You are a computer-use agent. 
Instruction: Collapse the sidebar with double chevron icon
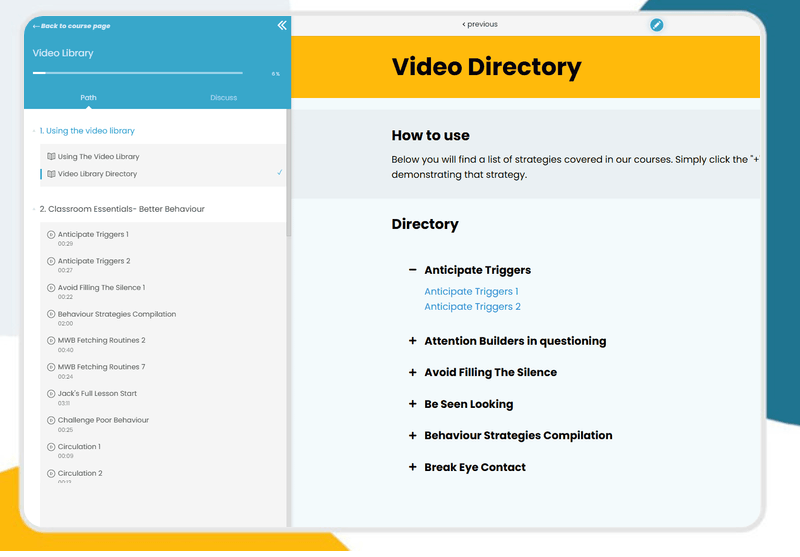[x=282, y=26]
